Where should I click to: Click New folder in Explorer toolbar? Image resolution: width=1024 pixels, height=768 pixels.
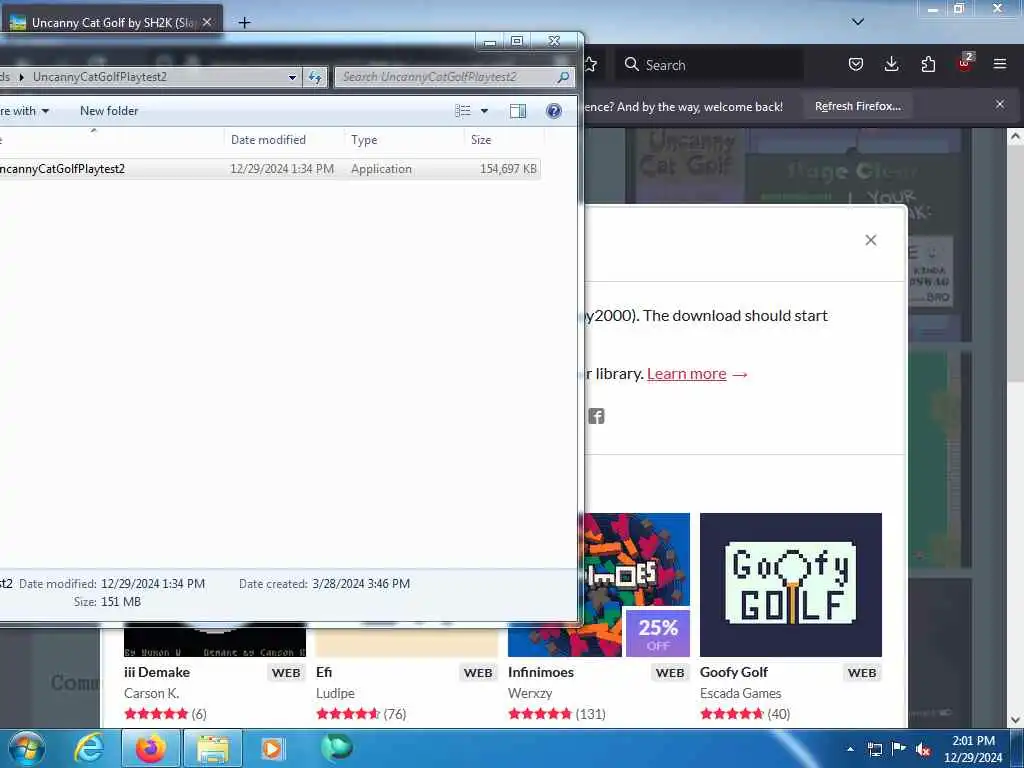109,111
